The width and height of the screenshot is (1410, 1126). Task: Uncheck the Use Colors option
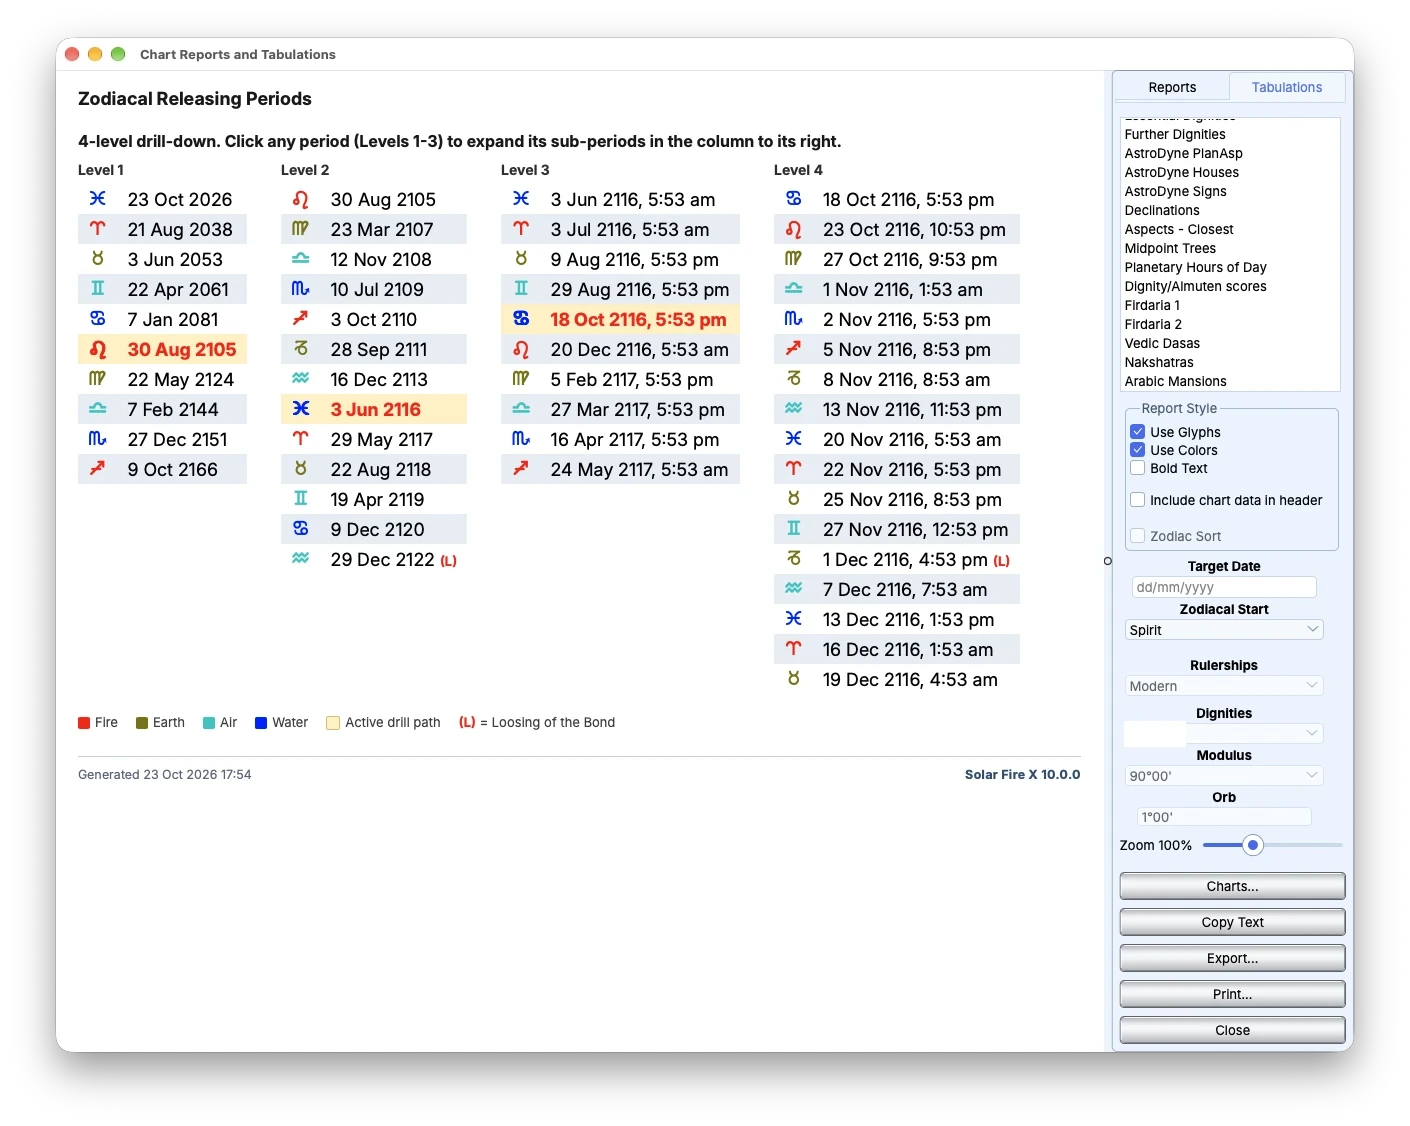(x=1137, y=450)
